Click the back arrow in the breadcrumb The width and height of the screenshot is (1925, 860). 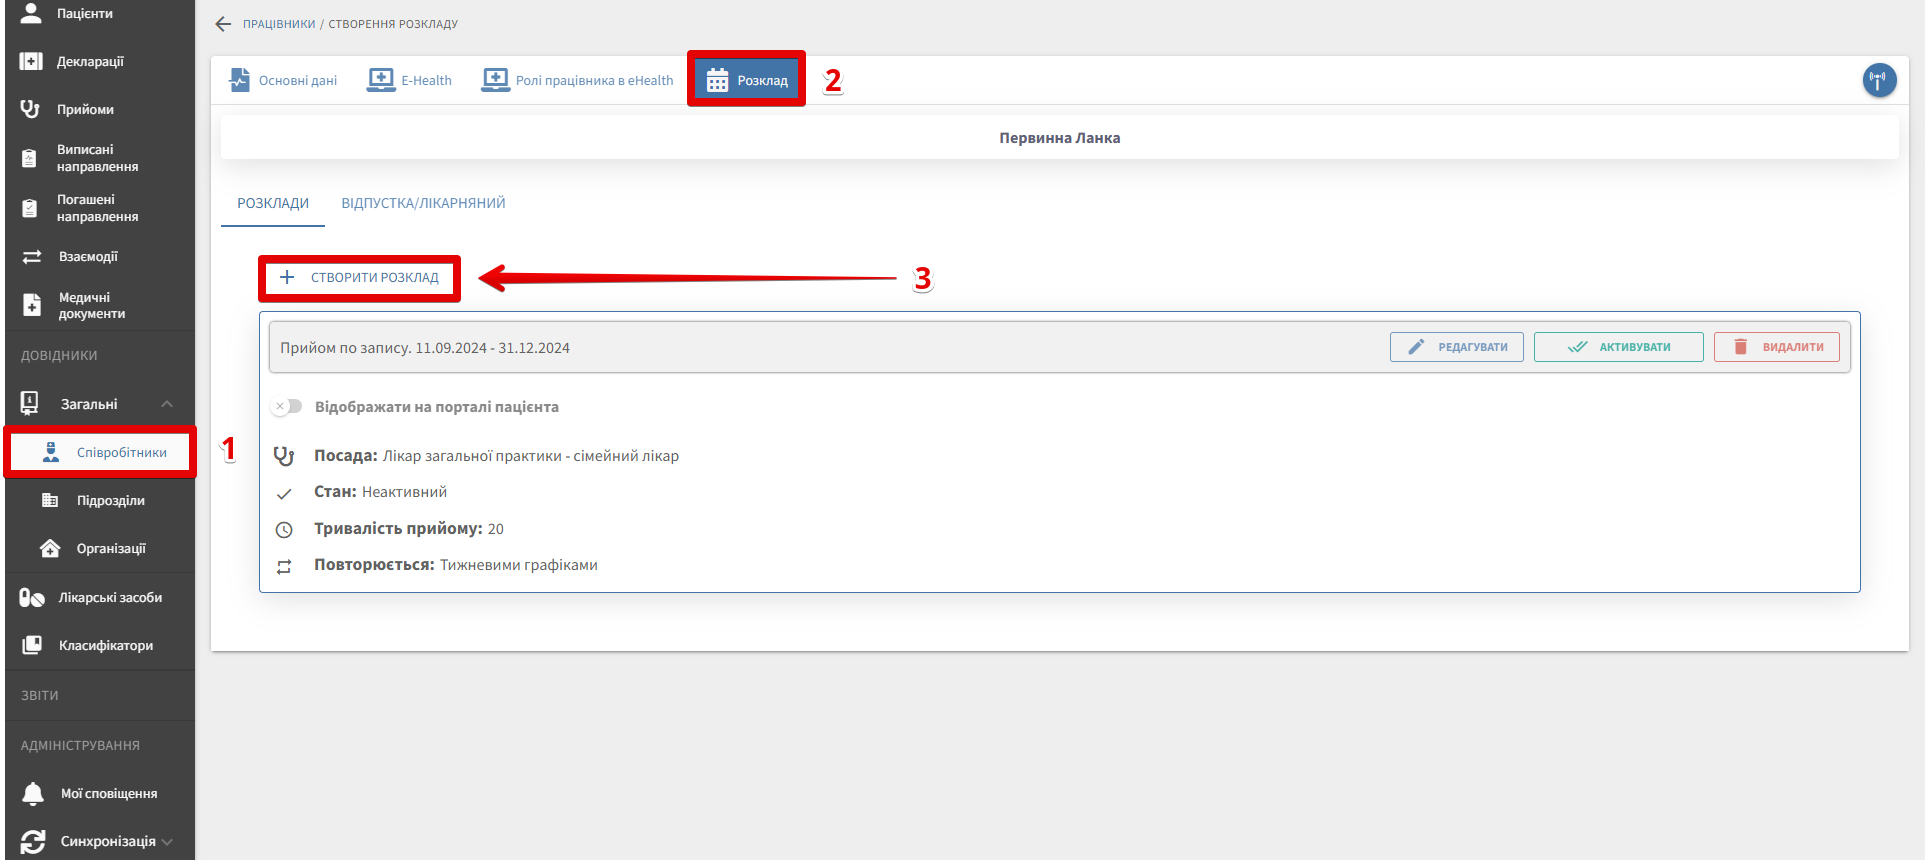[x=223, y=24]
